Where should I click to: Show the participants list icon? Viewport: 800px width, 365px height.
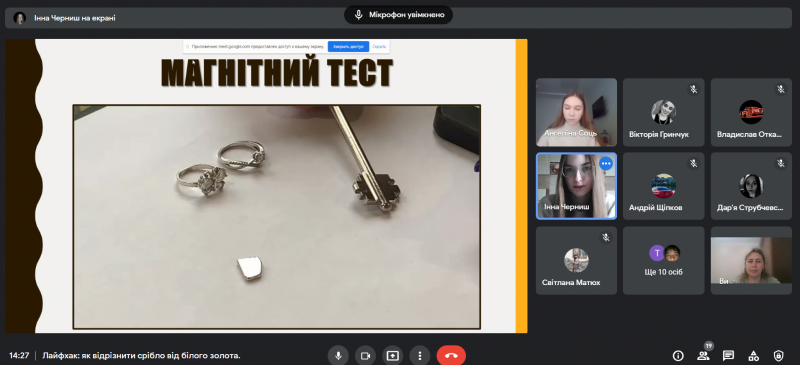703,355
